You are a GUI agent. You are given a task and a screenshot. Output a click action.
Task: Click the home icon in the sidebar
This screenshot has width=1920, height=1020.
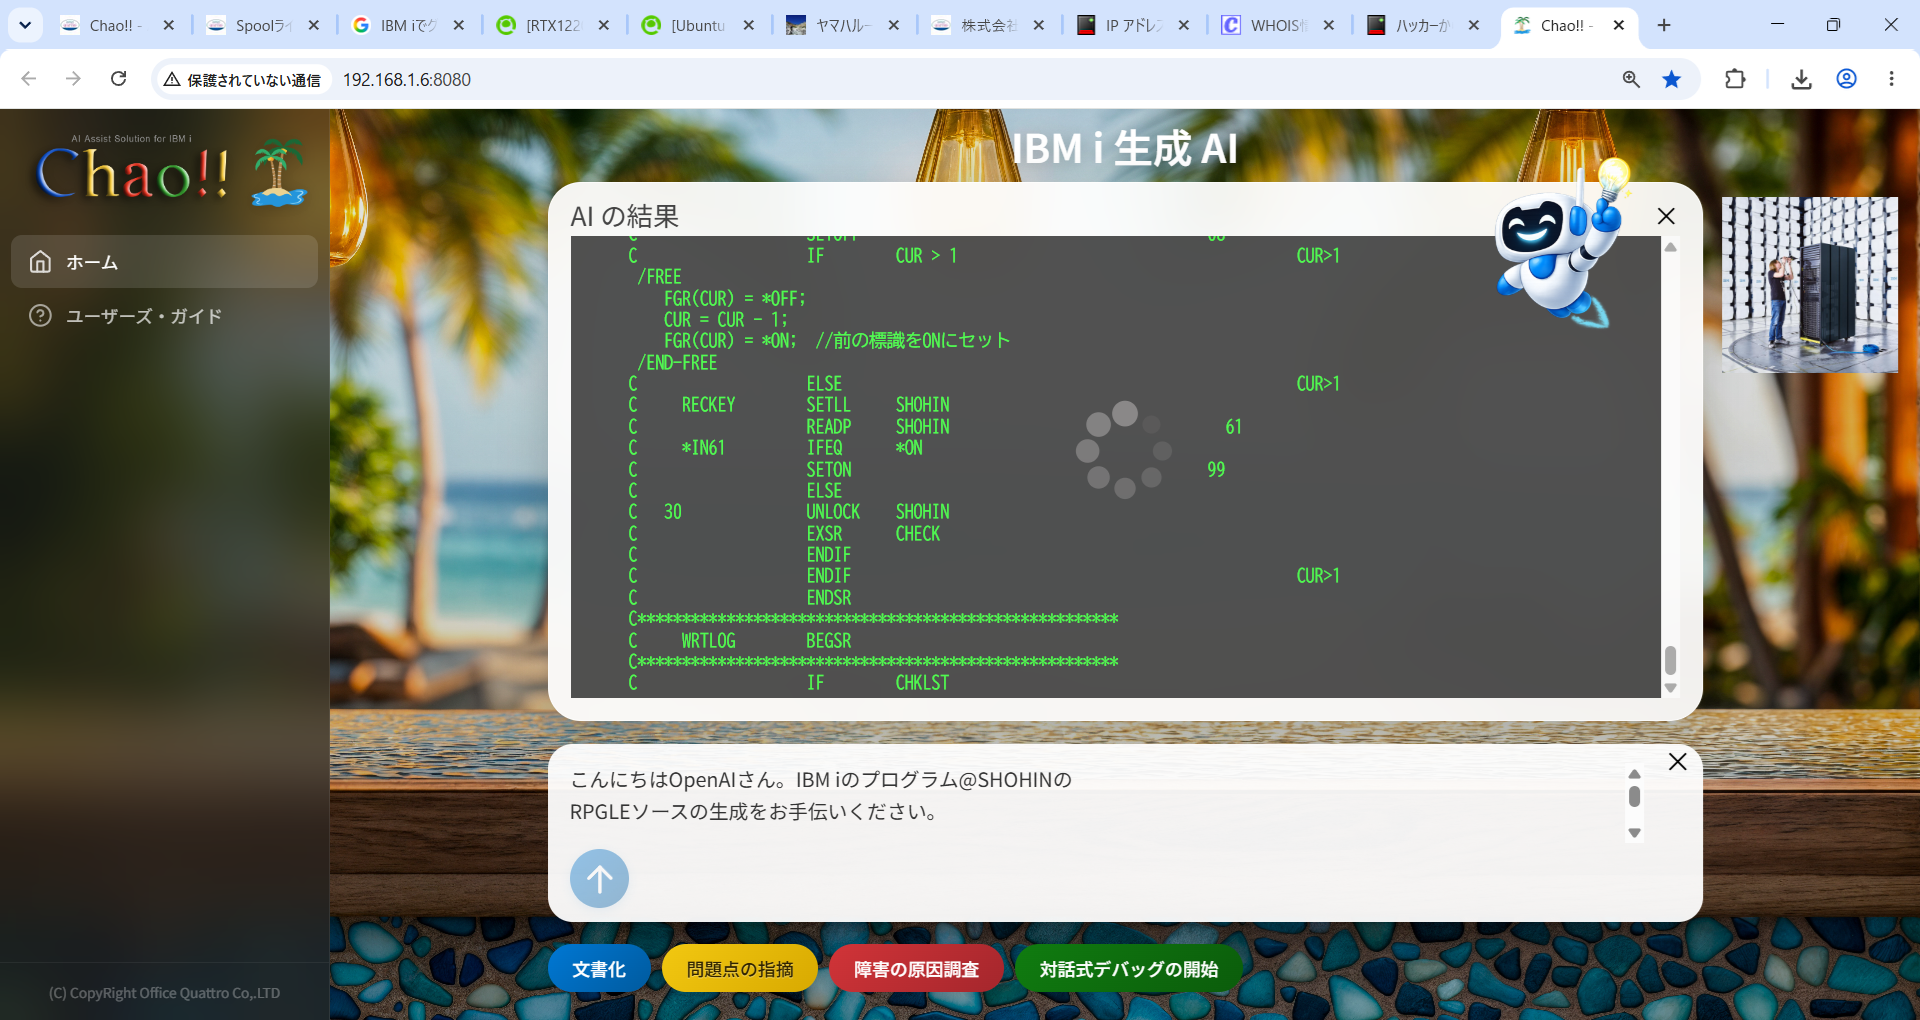(x=40, y=262)
